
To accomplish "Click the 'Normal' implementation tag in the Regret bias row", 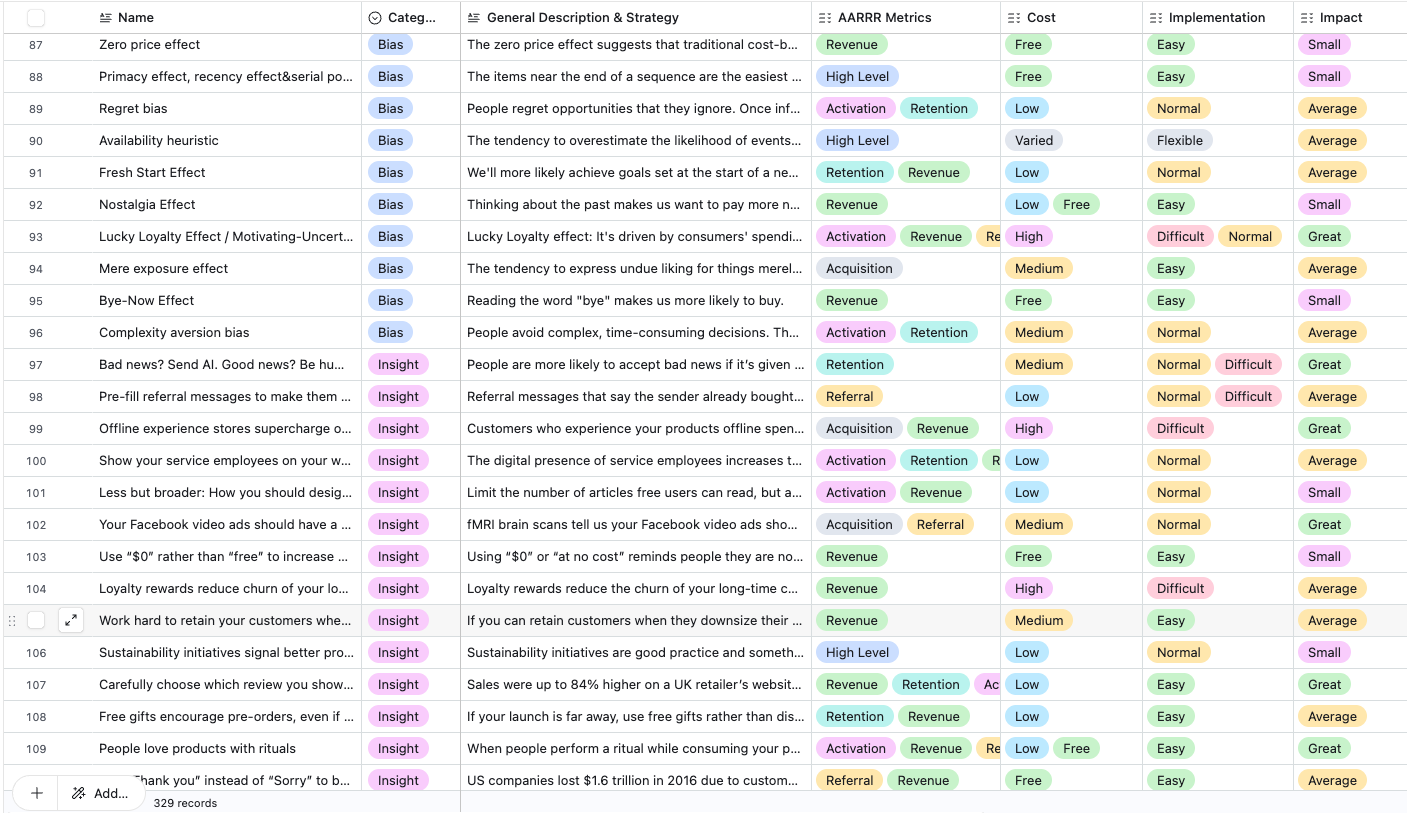I will [1178, 108].
